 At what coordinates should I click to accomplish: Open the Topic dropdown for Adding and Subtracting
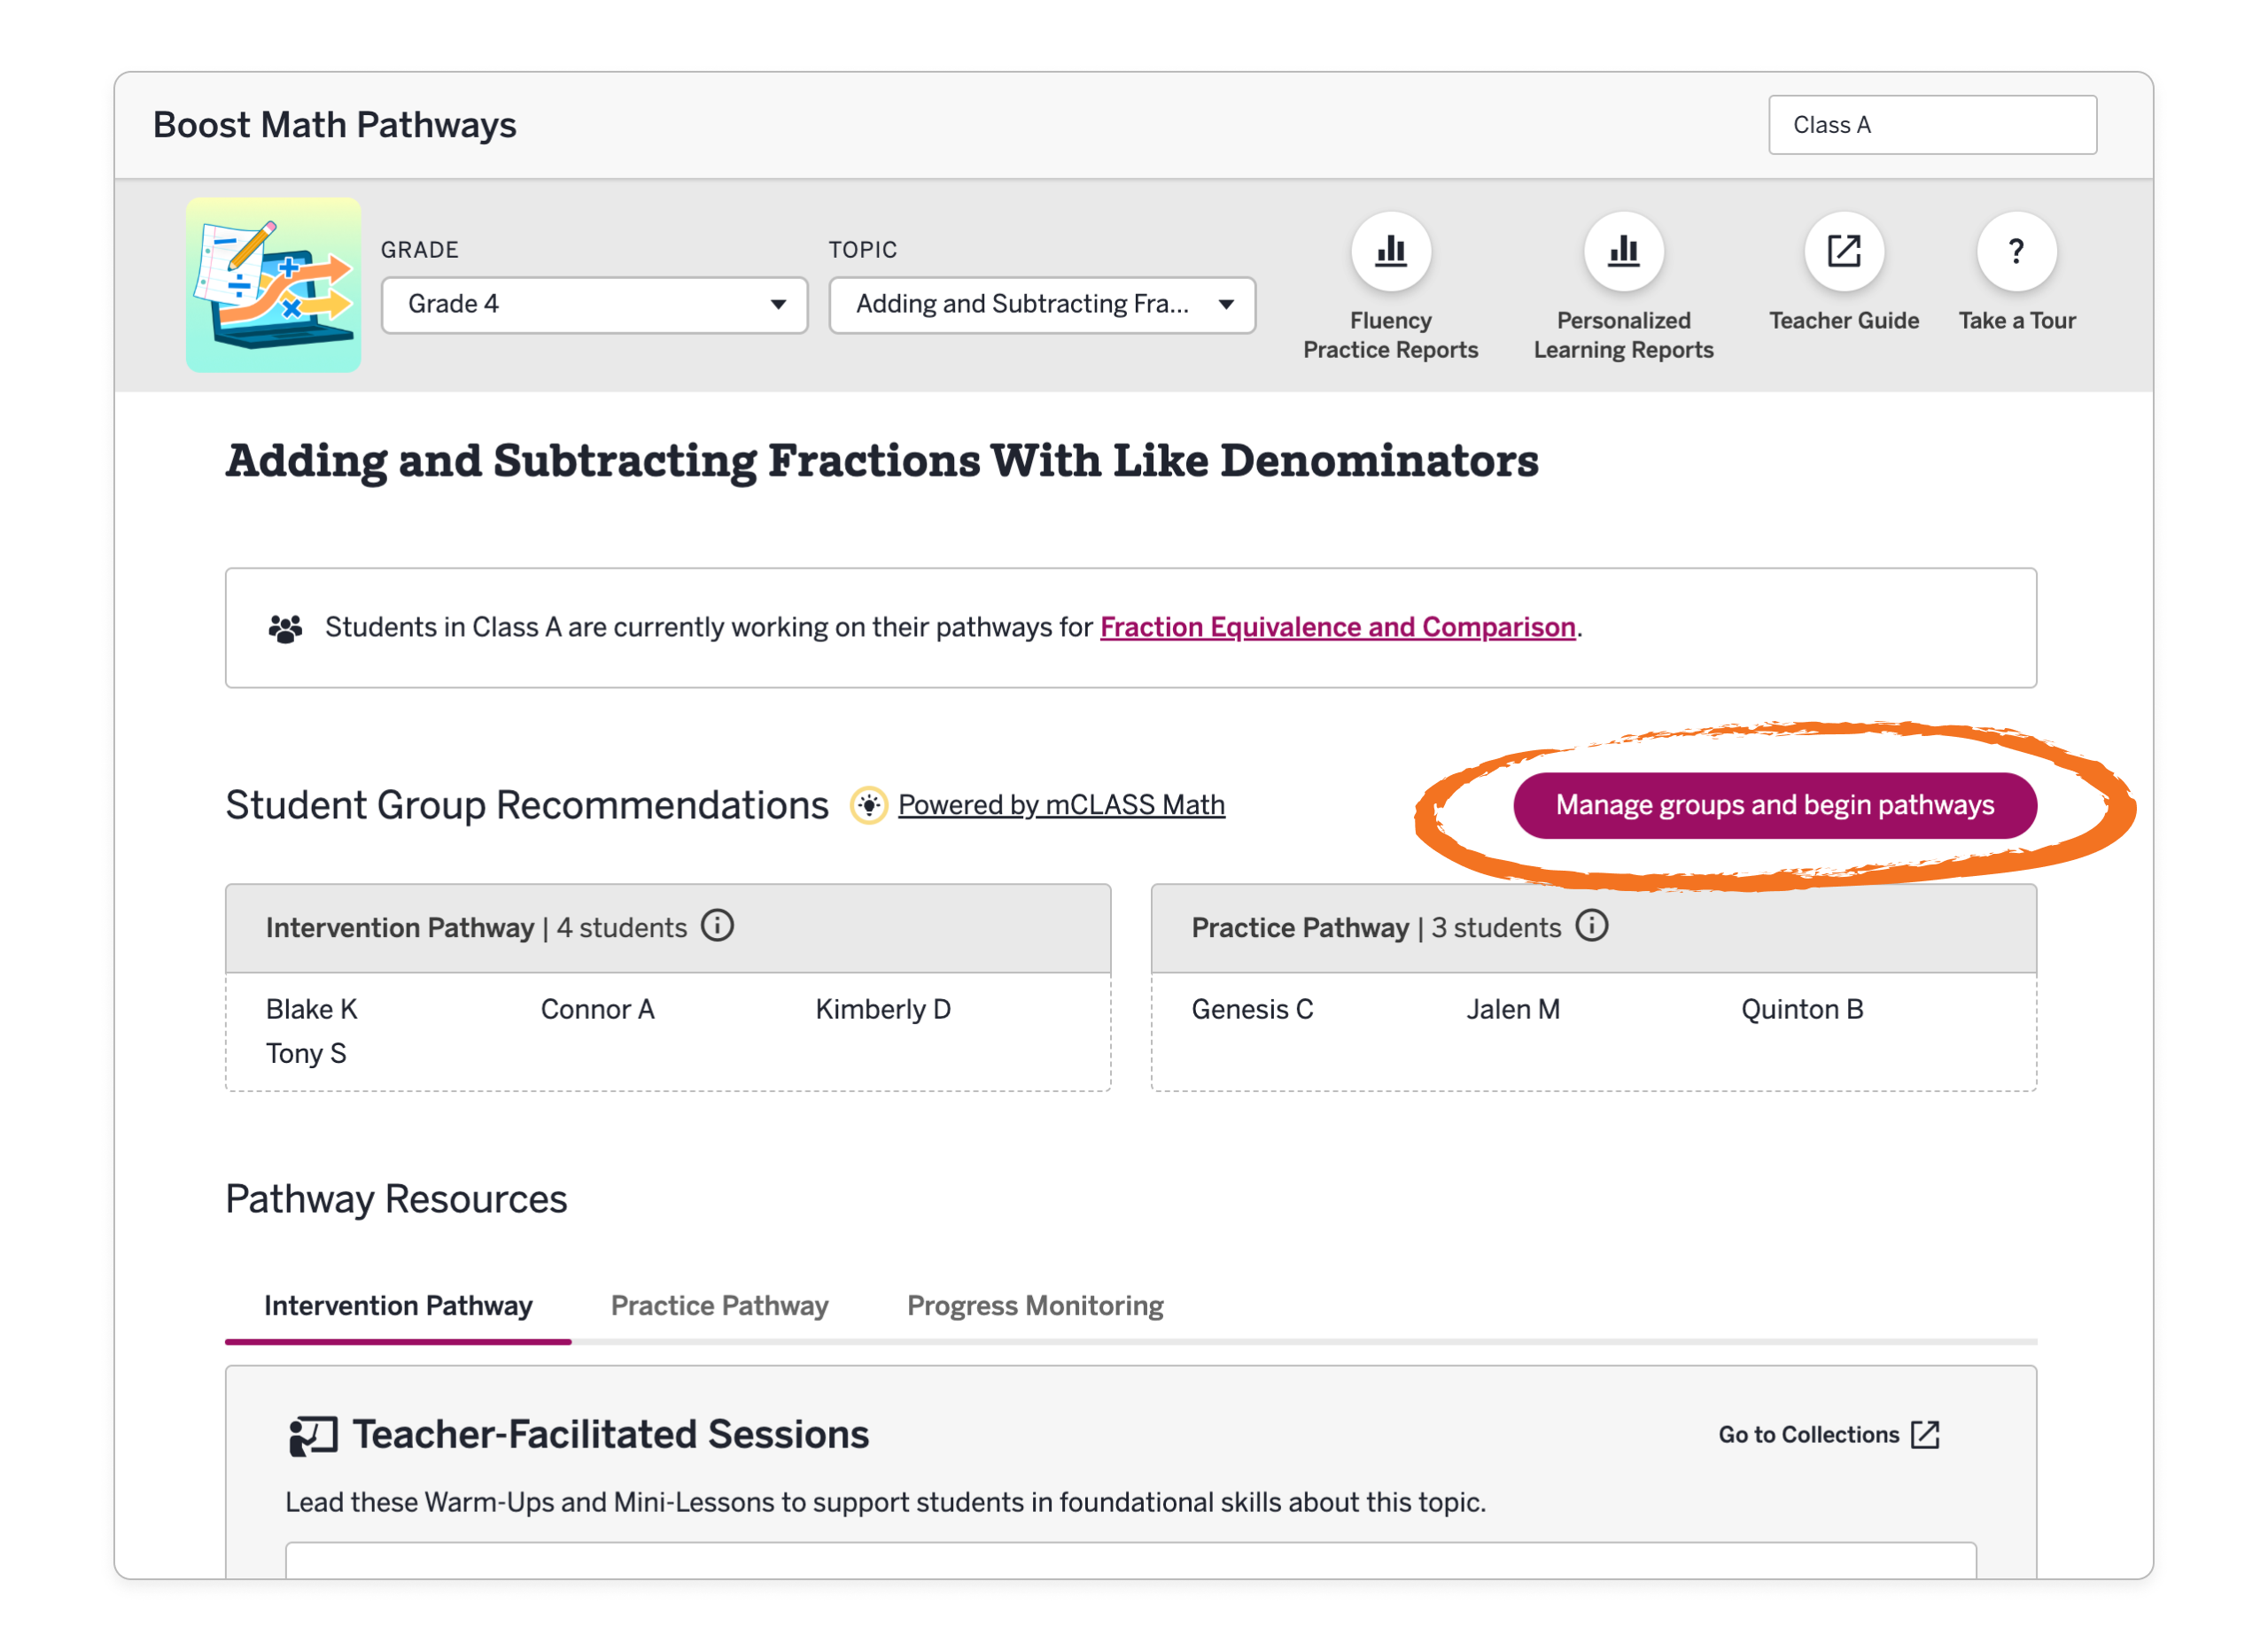click(x=1042, y=304)
